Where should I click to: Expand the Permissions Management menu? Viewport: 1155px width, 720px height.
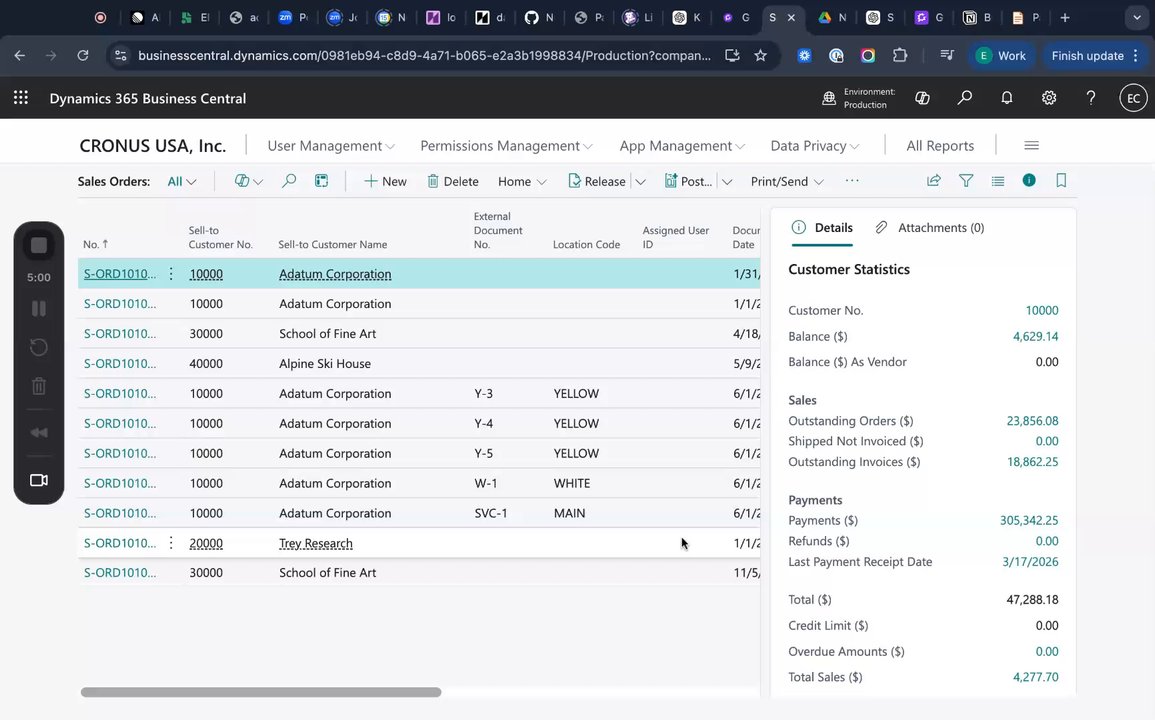coord(506,146)
